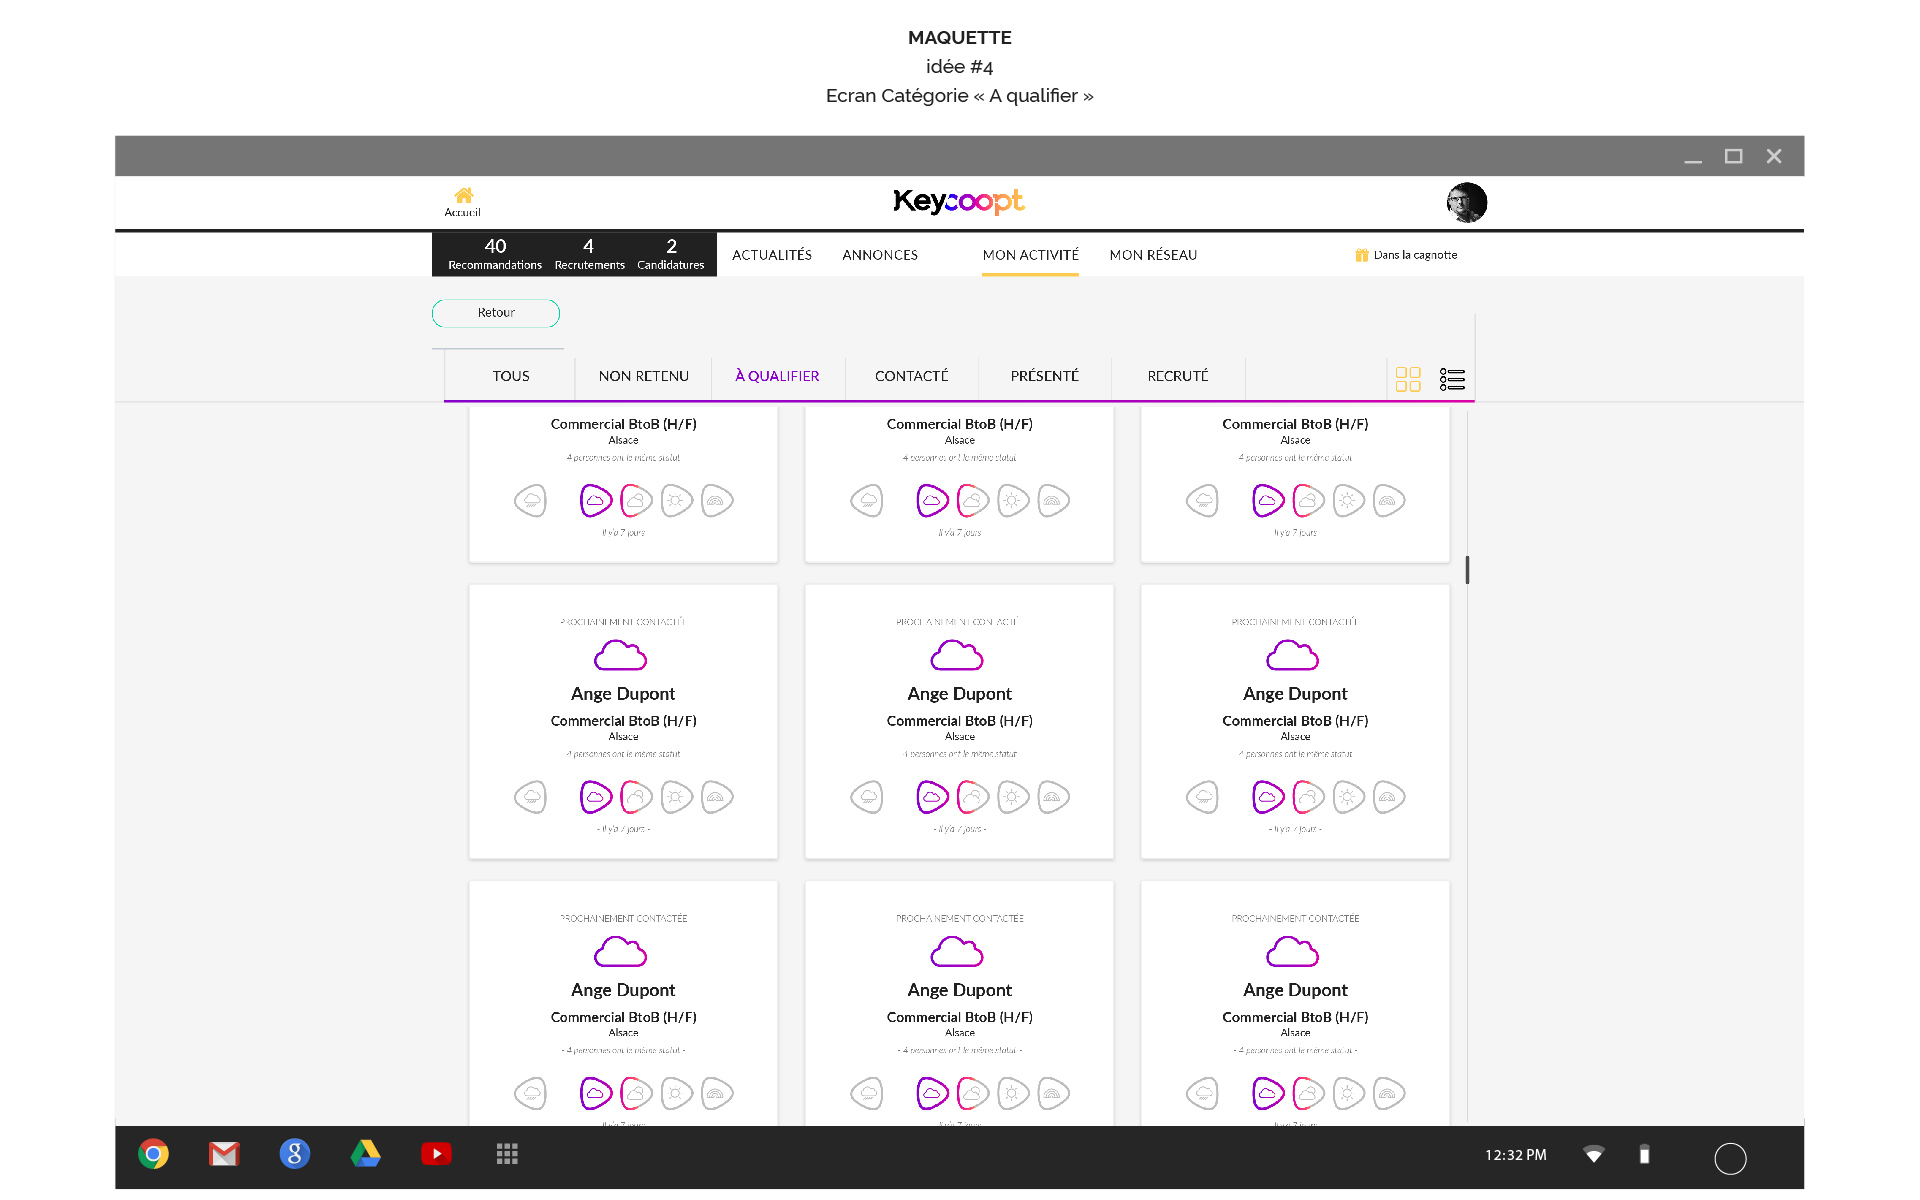
Task: Click Dans la cagnotte gift icon
Action: pyautogui.click(x=1361, y=255)
